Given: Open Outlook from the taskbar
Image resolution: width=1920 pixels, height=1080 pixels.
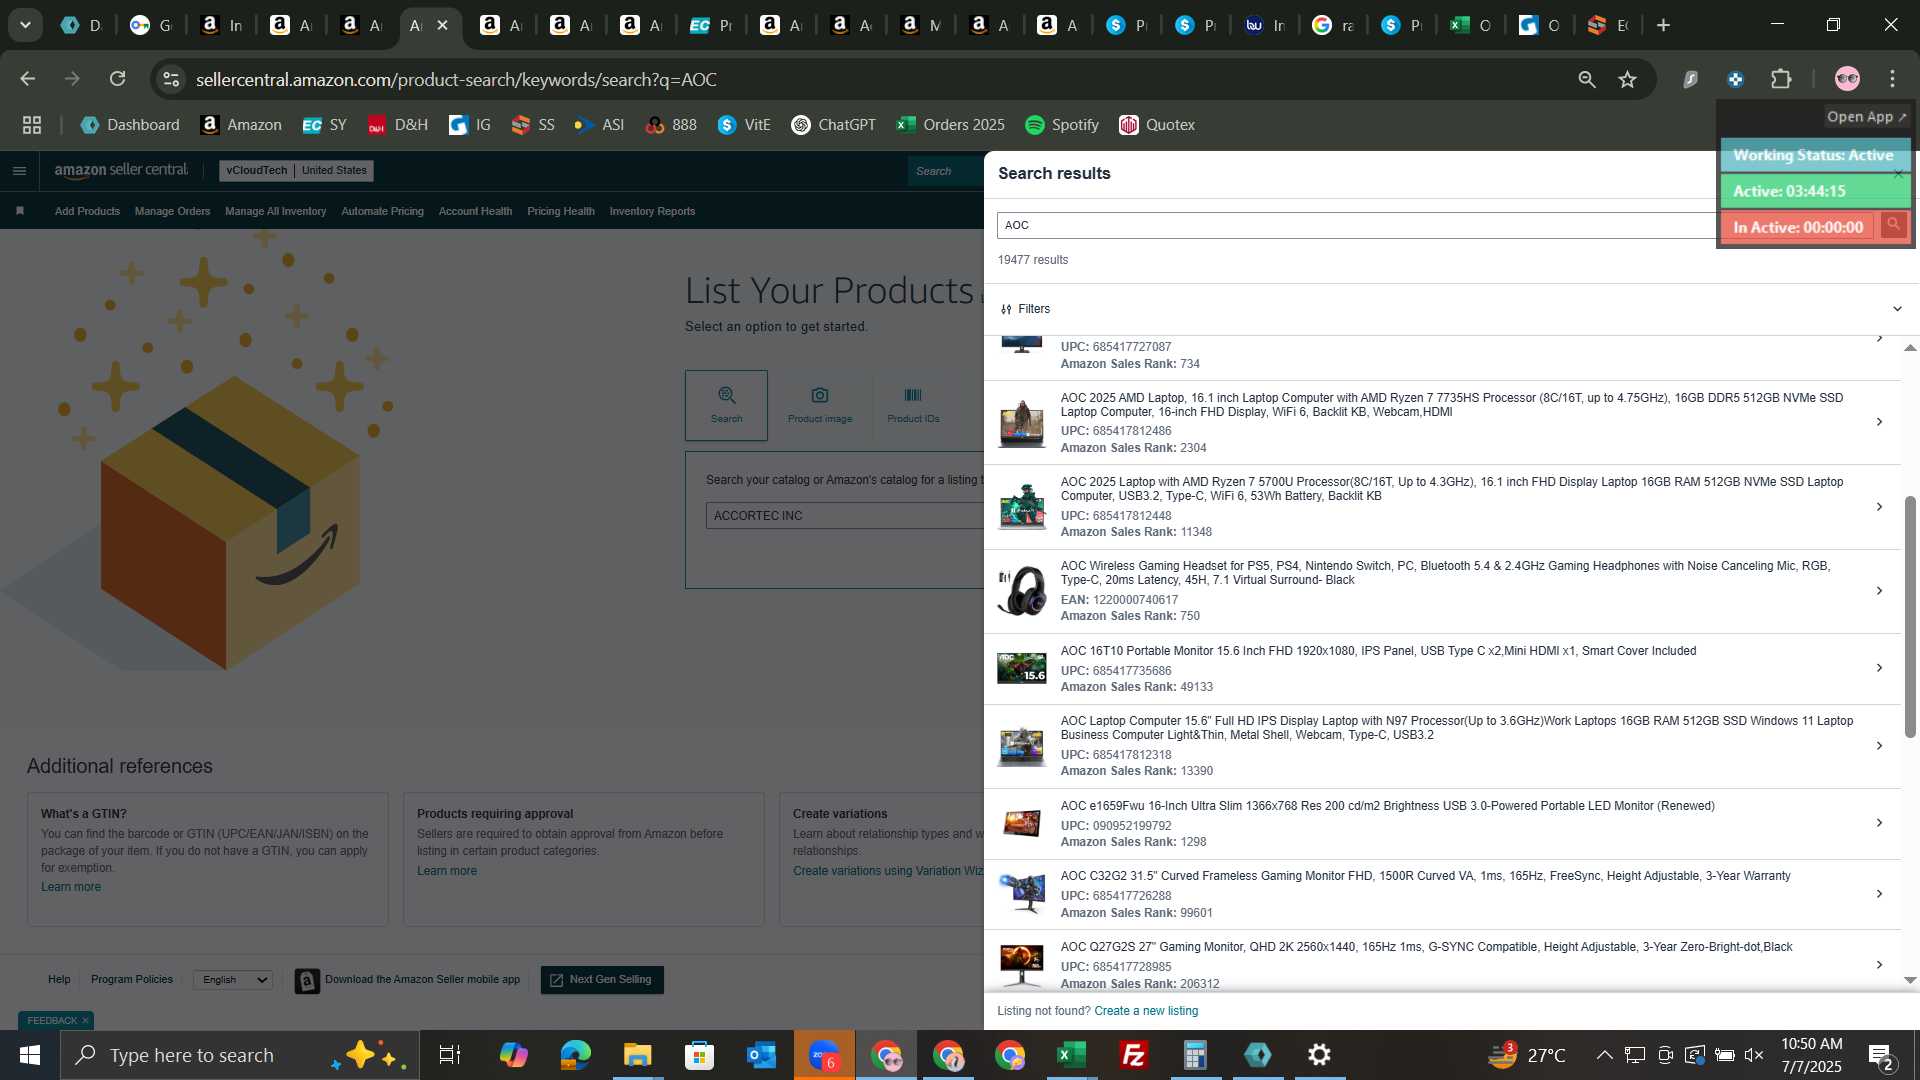Looking at the screenshot, I should click(761, 1055).
